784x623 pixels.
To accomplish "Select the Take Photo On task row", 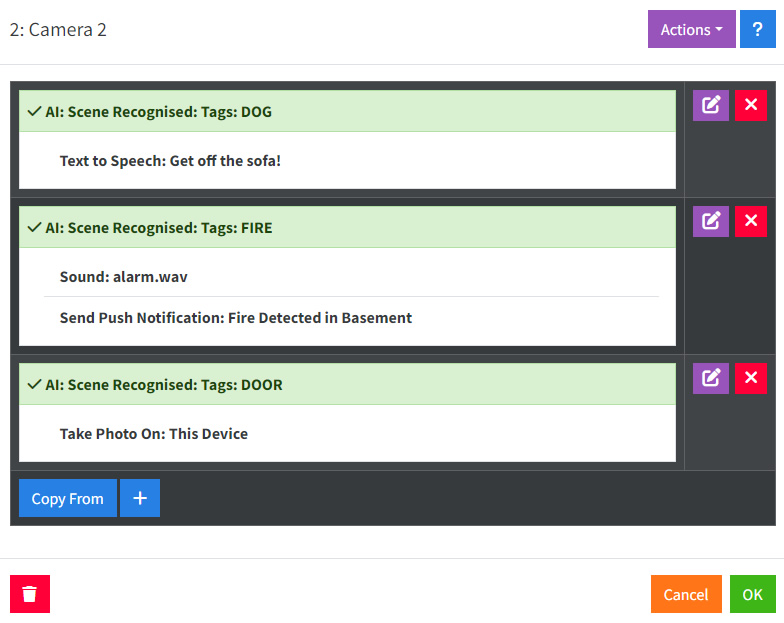I will point(153,434).
